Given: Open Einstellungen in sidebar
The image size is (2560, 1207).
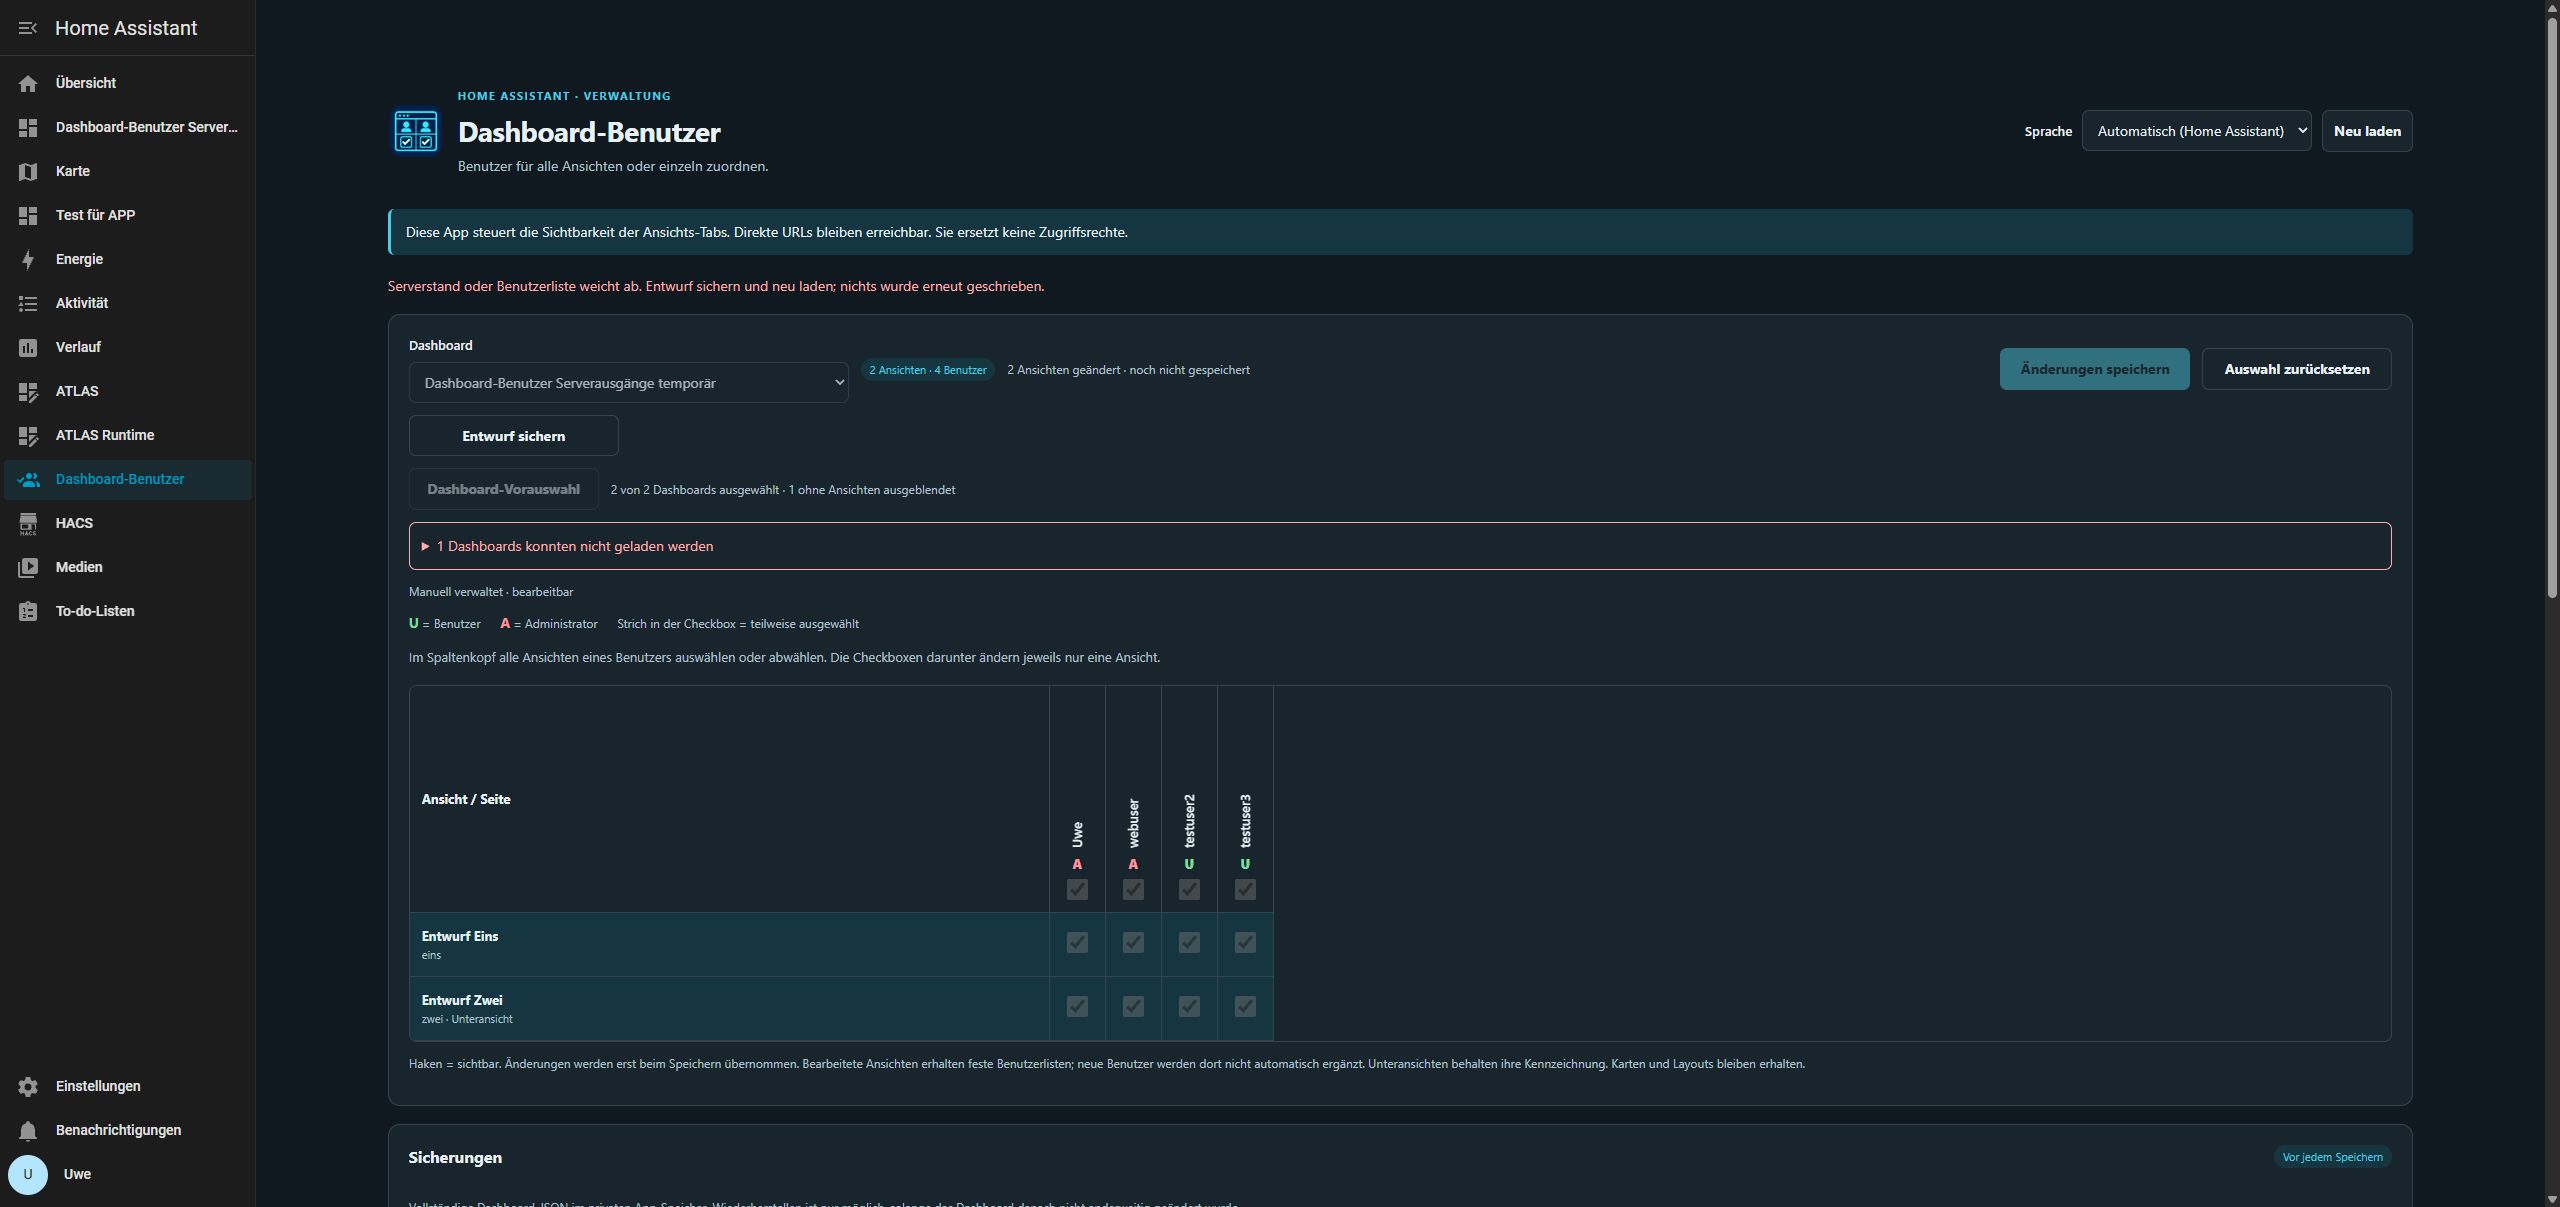Looking at the screenshot, I should coord(127,1086).
